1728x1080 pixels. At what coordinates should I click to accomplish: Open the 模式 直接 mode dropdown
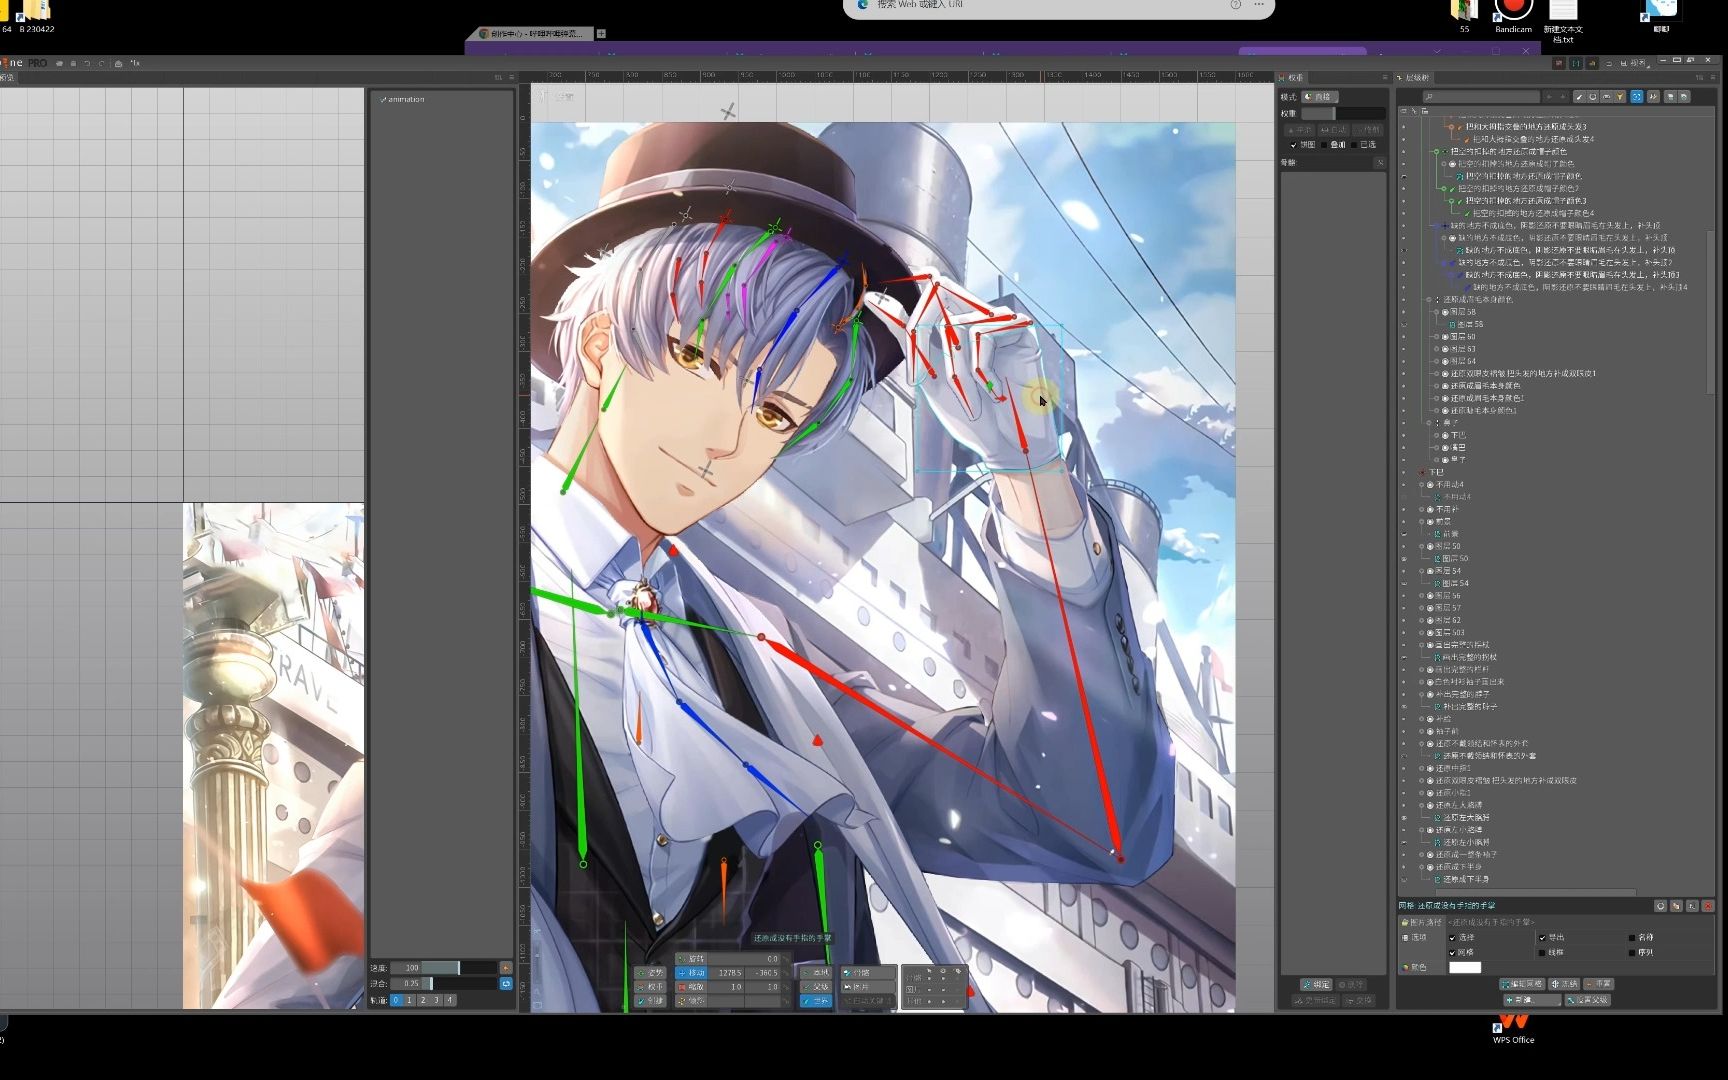pyautogui.click(x=1320, y=97)
